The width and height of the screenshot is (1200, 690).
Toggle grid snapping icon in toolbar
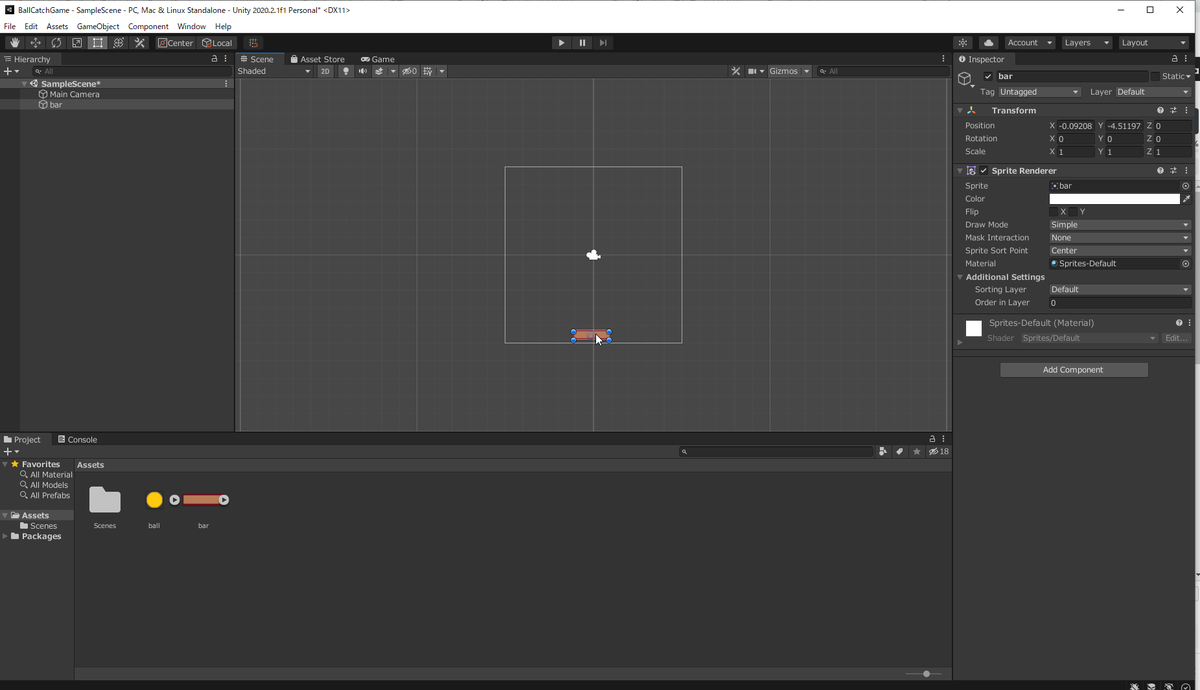point(254,43)
